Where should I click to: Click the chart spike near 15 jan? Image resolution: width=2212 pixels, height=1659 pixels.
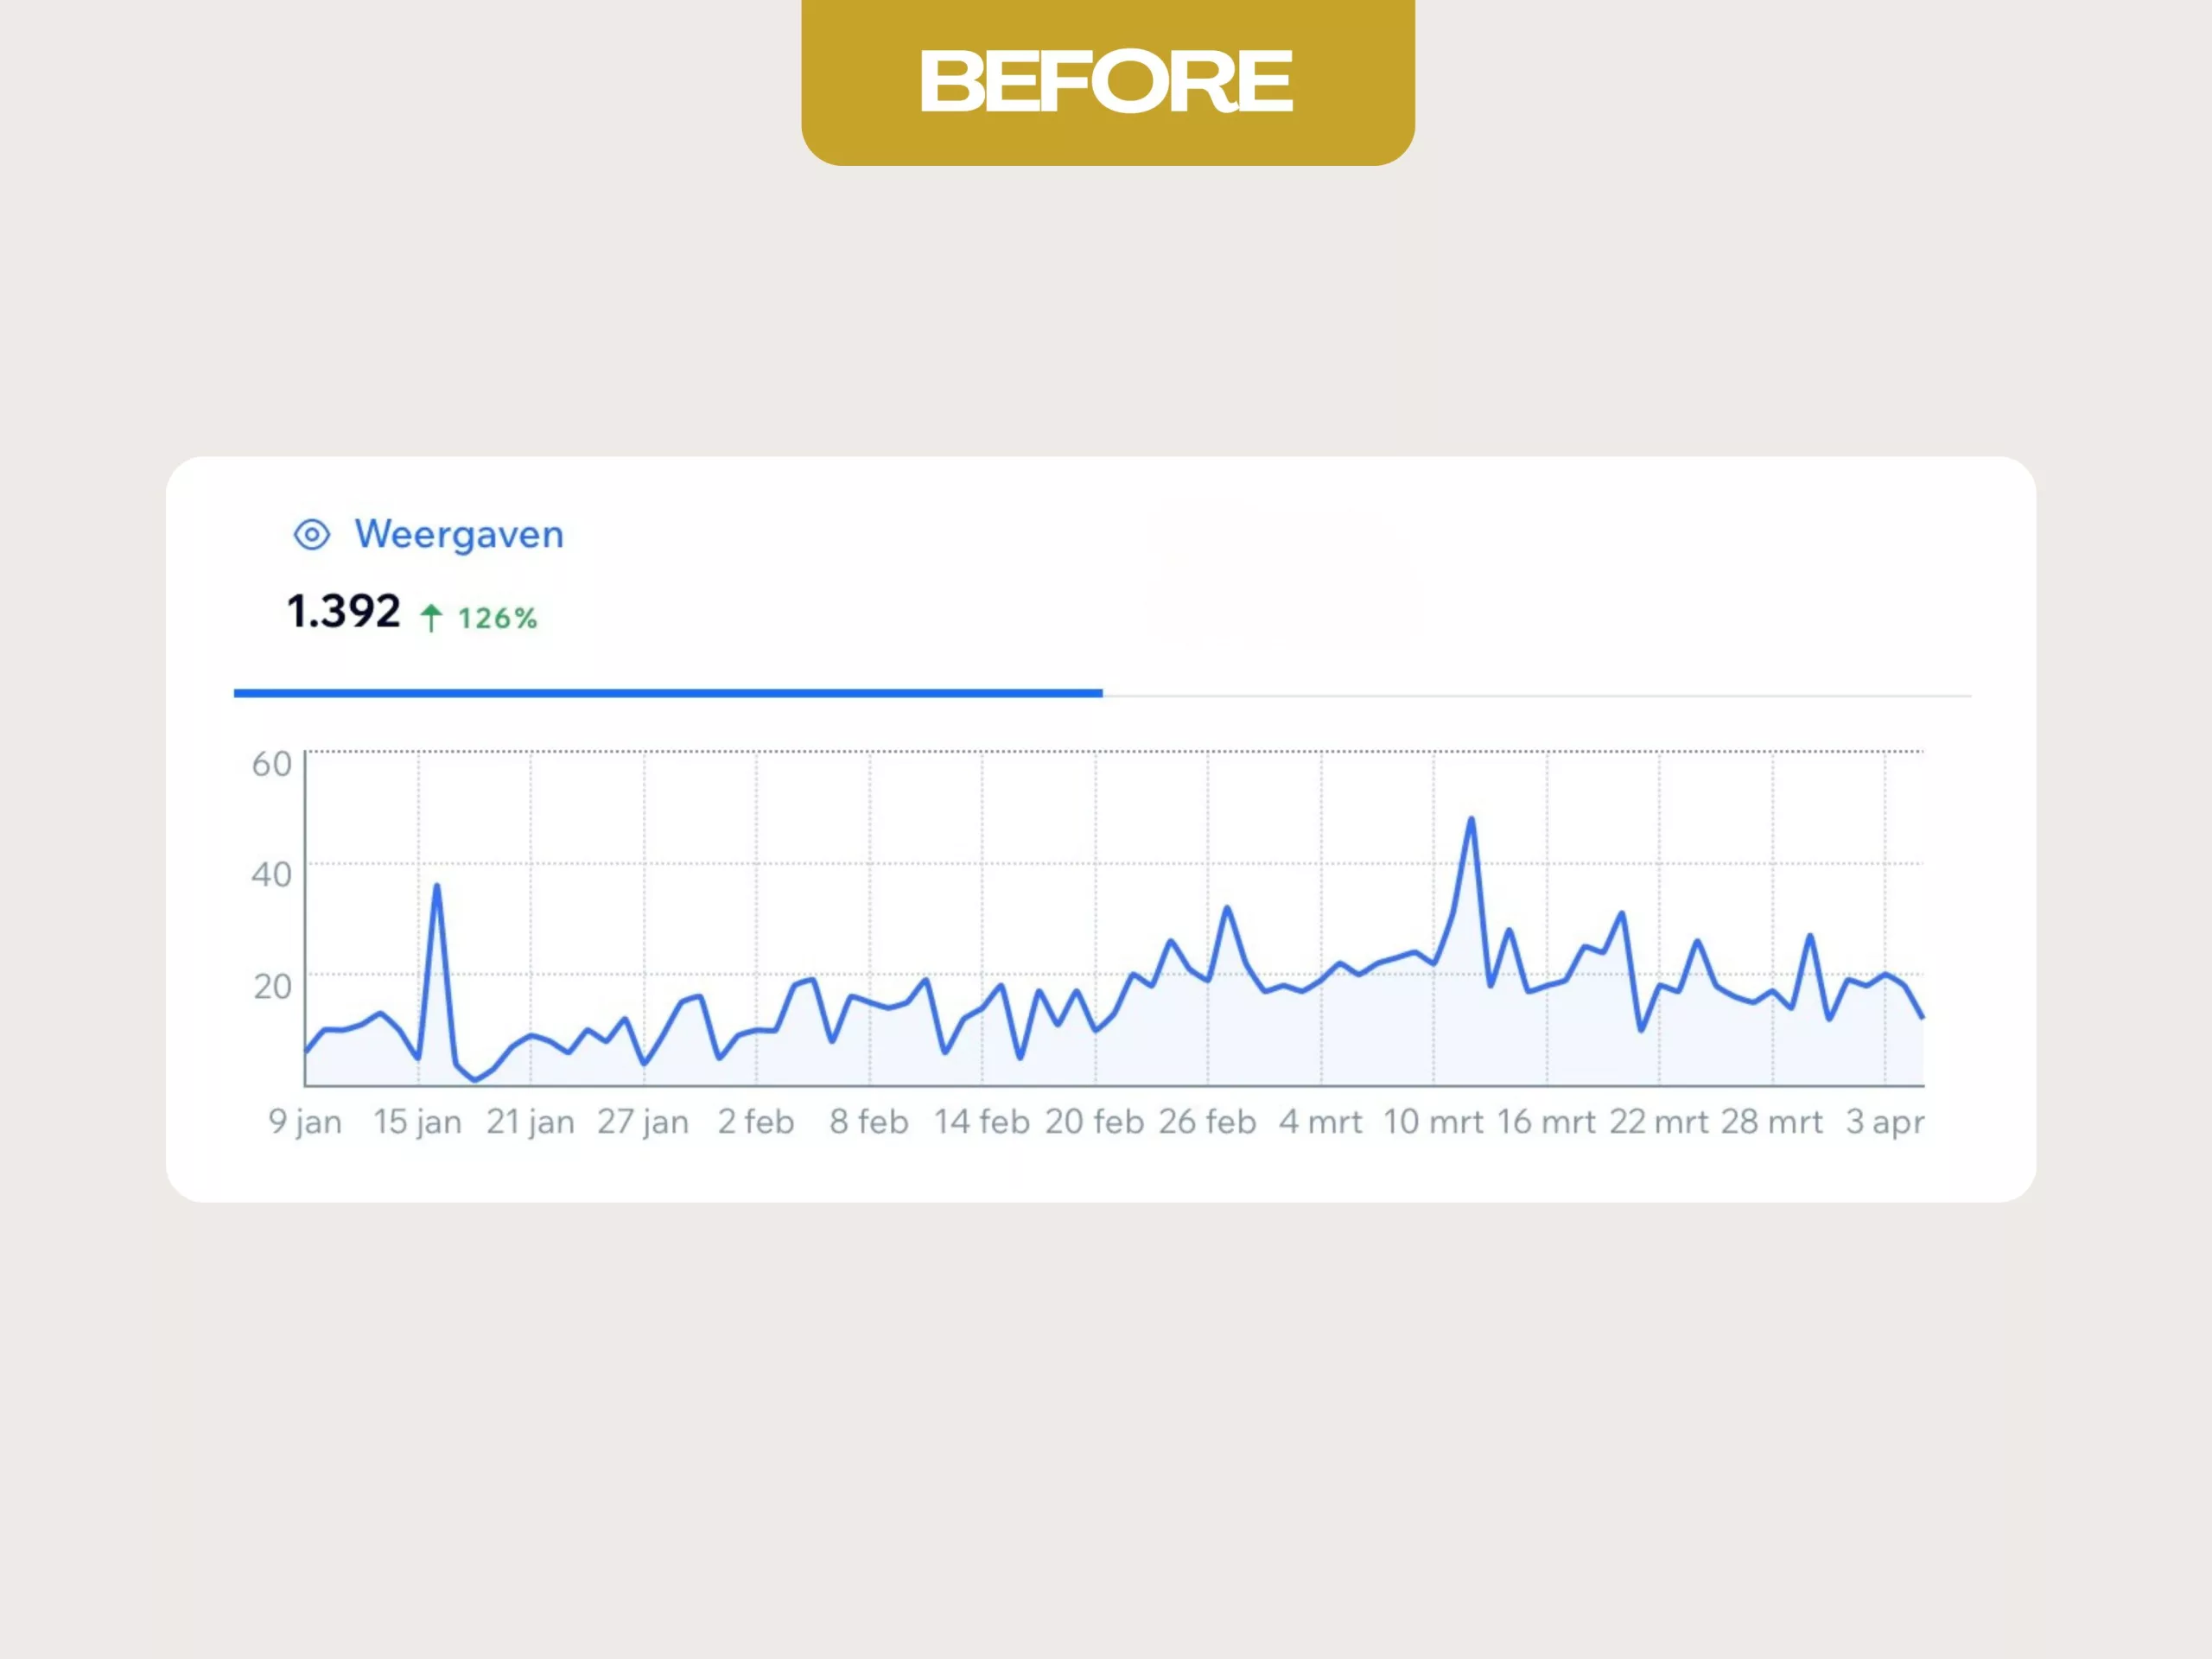coord(436,886)
